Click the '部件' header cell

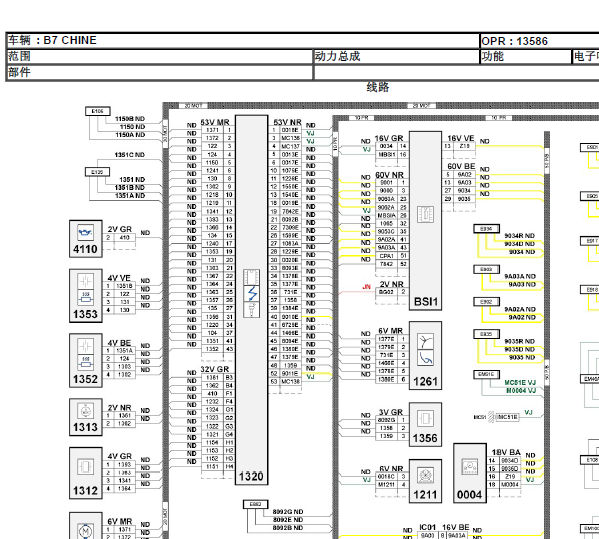pyautogui.click(x=160, y=72)
